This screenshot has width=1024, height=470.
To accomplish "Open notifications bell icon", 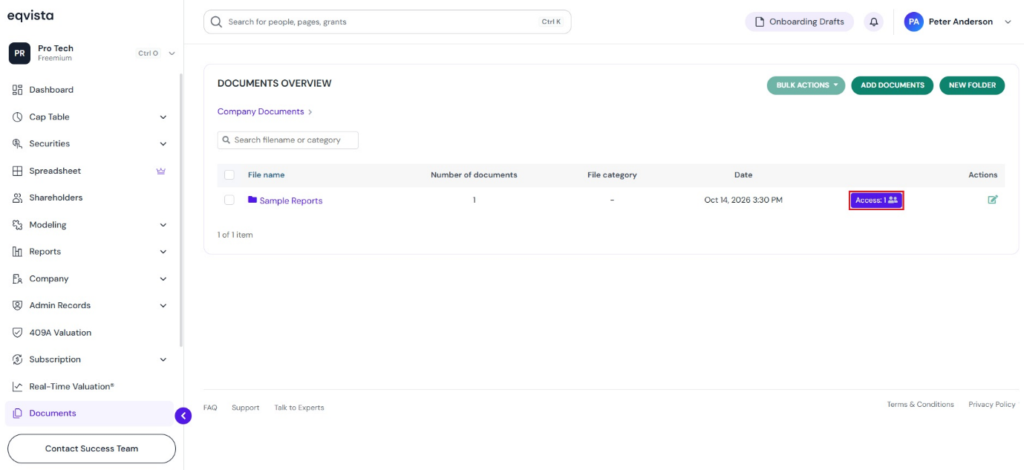I will click(x=873, y=22).
